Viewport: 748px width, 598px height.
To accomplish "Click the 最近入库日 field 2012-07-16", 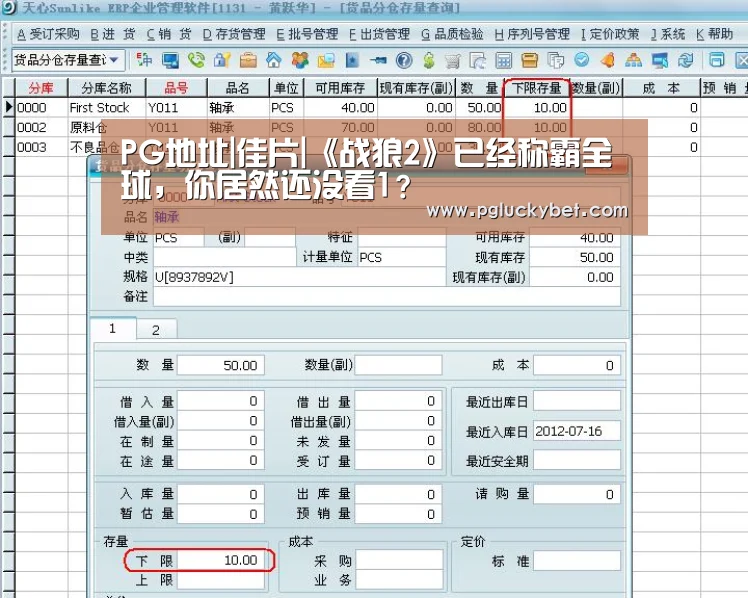I will point(576,432).
